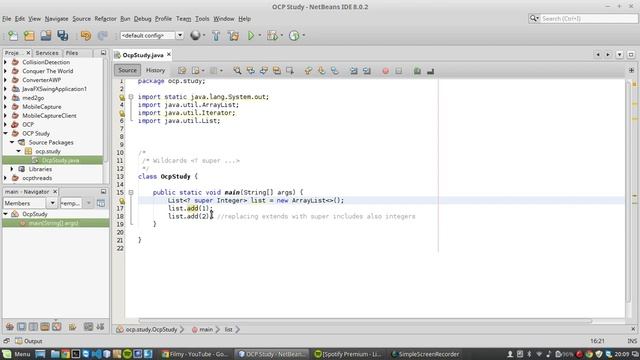Viewport: 640px width, 360px height.
Task: Click the globe browser icon
Action: click(x=195, y=36)
